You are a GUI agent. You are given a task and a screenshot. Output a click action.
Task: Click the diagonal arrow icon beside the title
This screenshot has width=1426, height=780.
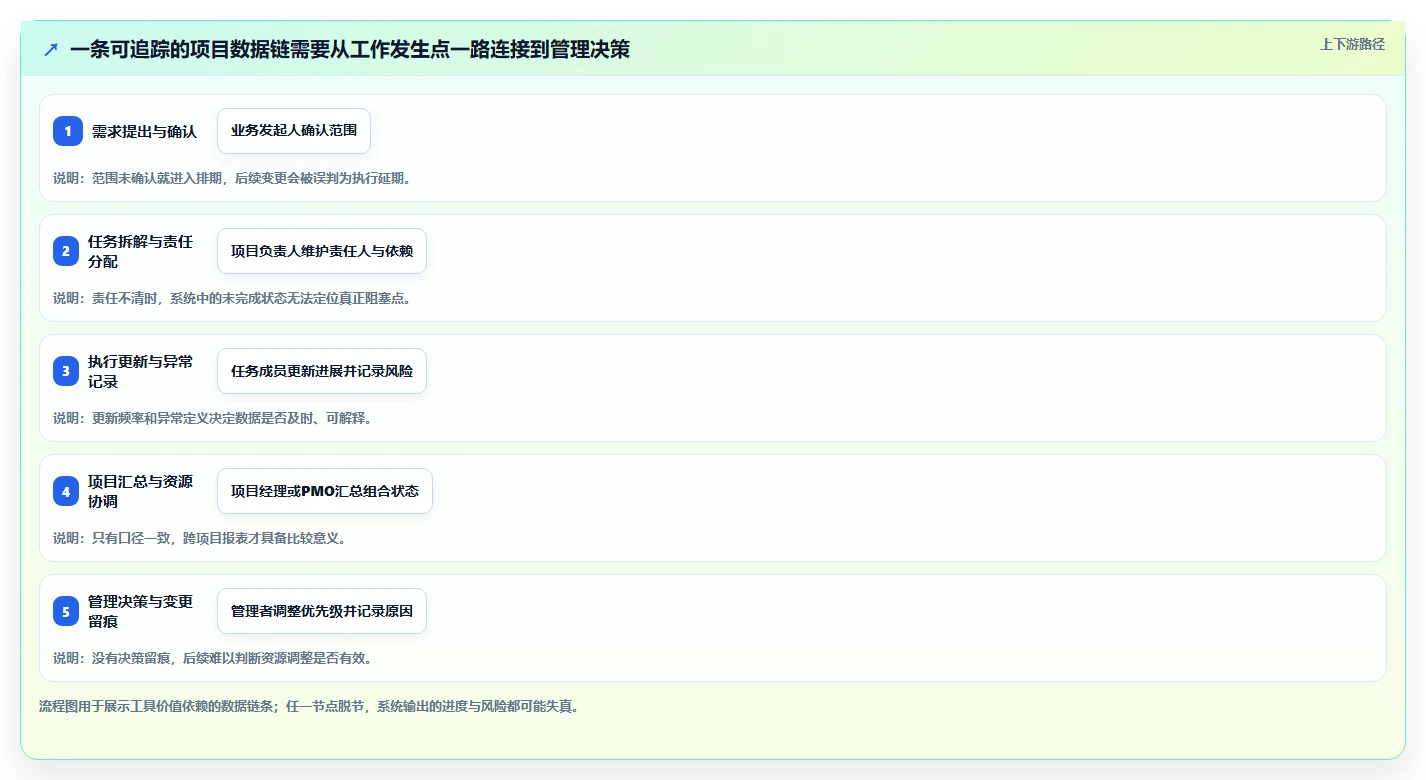pos(51,49)
